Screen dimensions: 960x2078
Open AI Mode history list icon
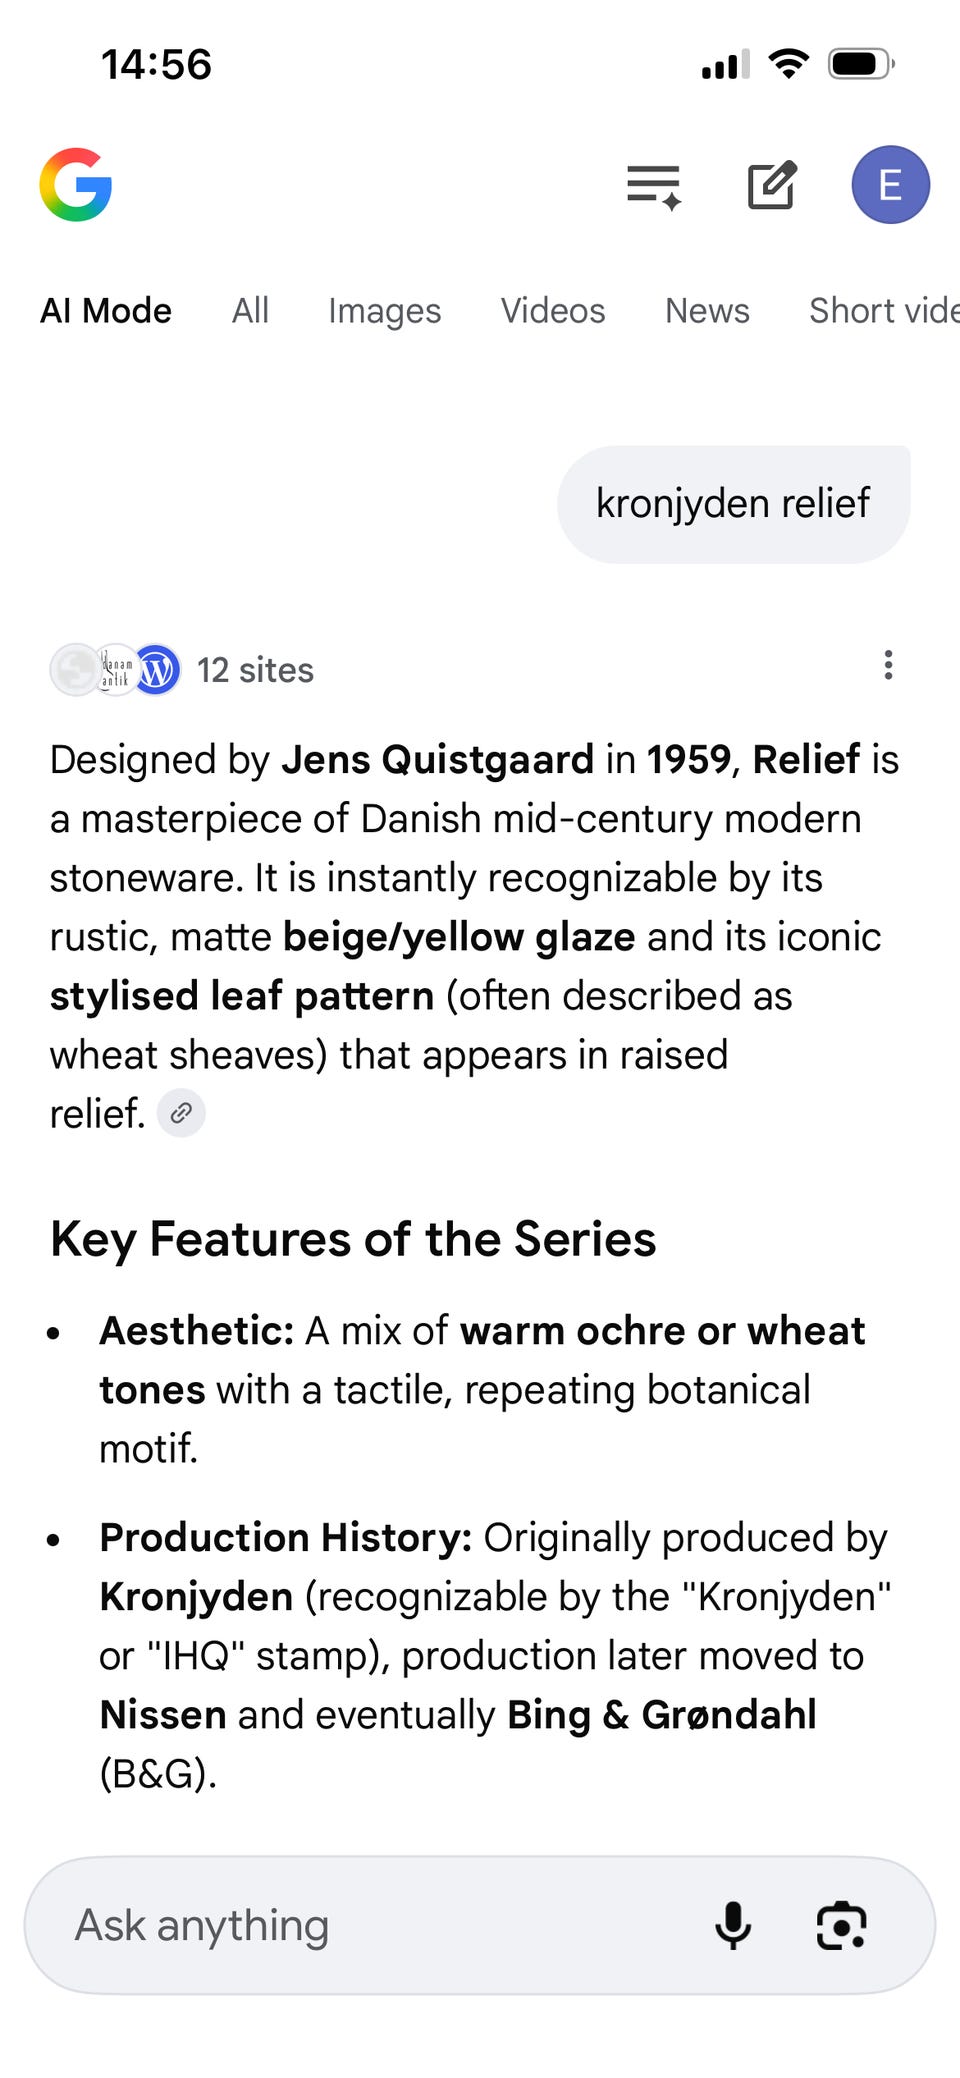coord(654,187)
